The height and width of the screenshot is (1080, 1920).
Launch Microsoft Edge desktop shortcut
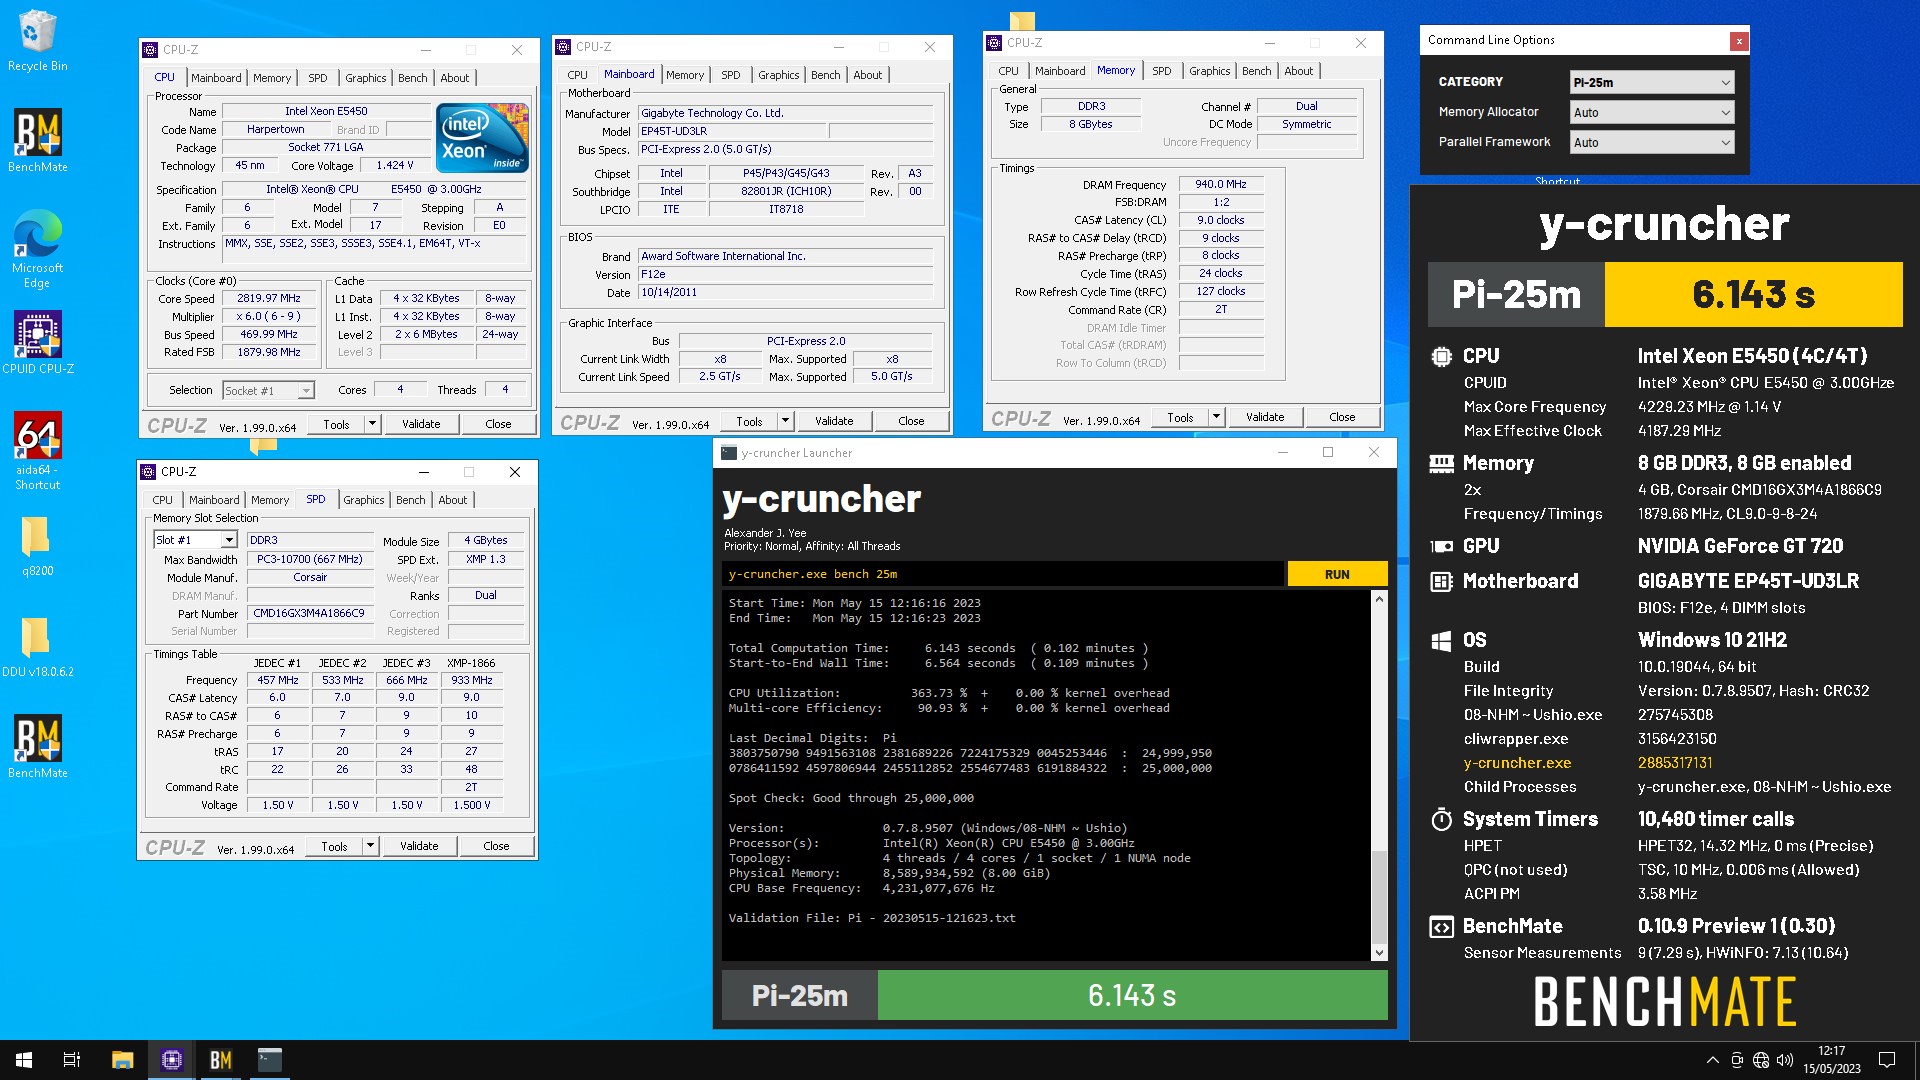(37, 248)
